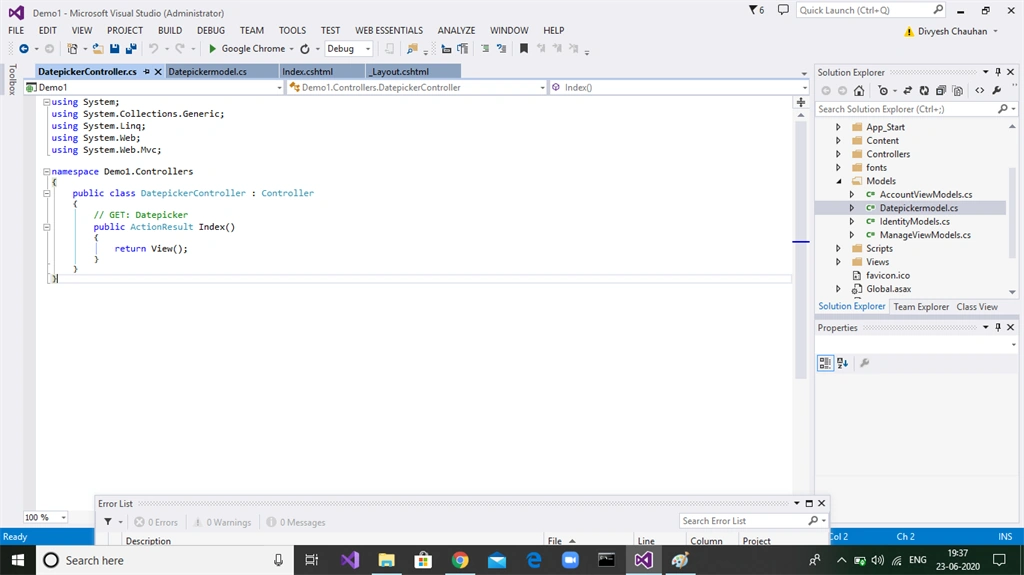Go to Solution Explorer home view
This screenshot has height=575, width=1024.
tap(859, 91)
